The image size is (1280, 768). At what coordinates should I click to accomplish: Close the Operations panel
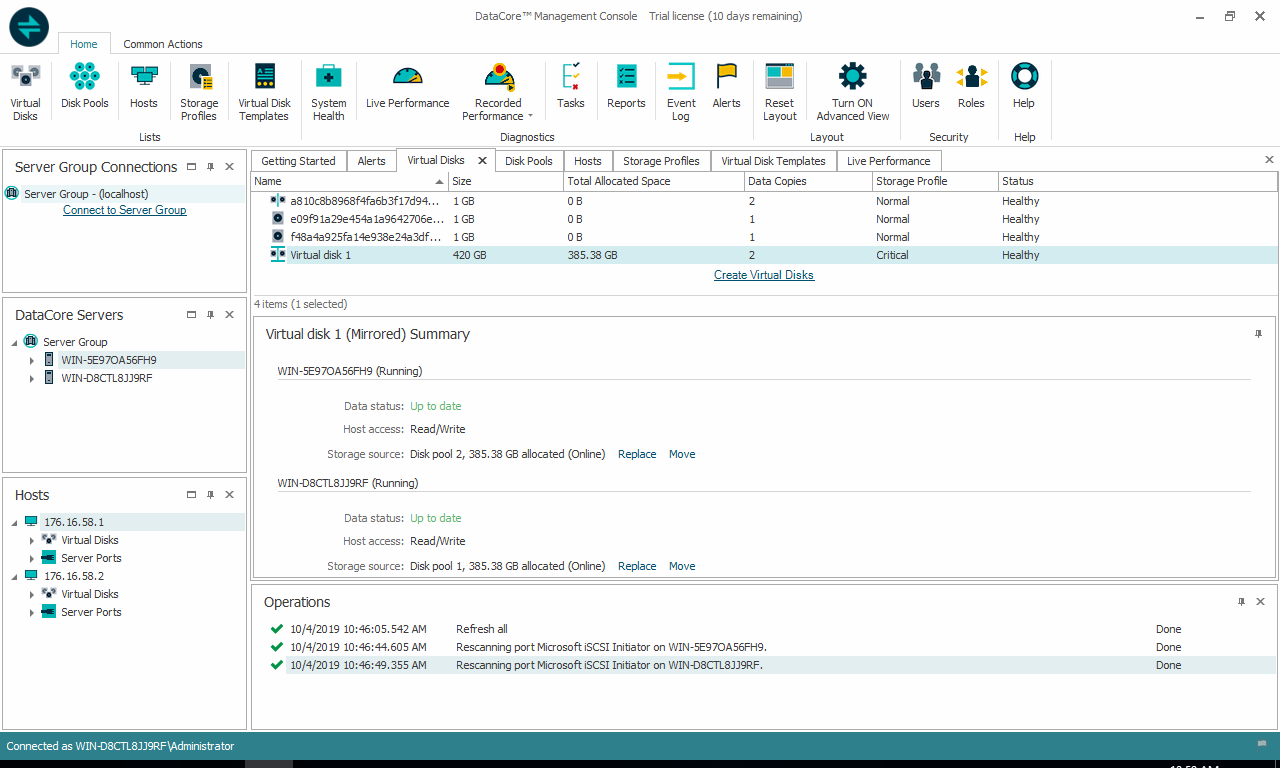click(x=1260, y=602)
